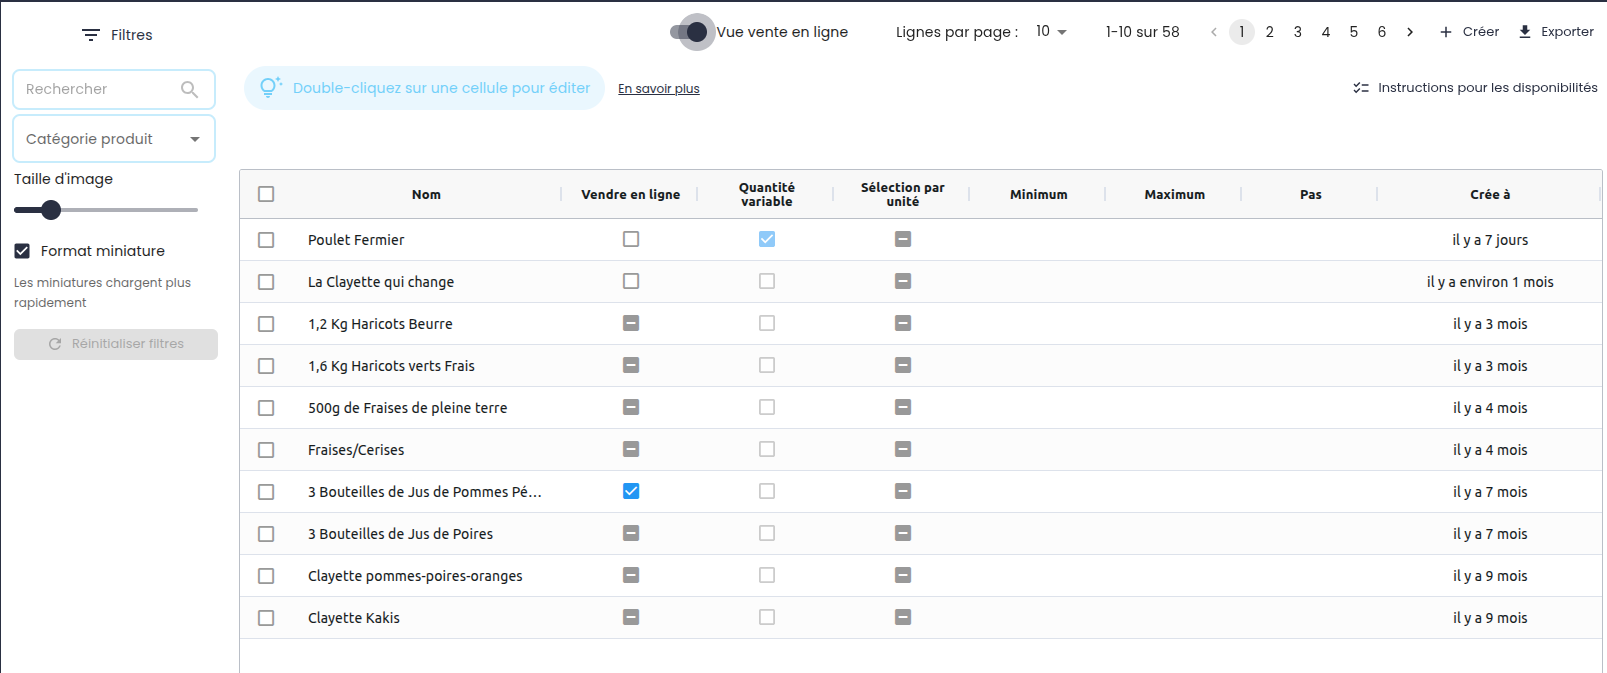Uncheck the Format miniature checkbox
The height and width of the screenshot is (673, 1607).
click(x=22, y=251)
